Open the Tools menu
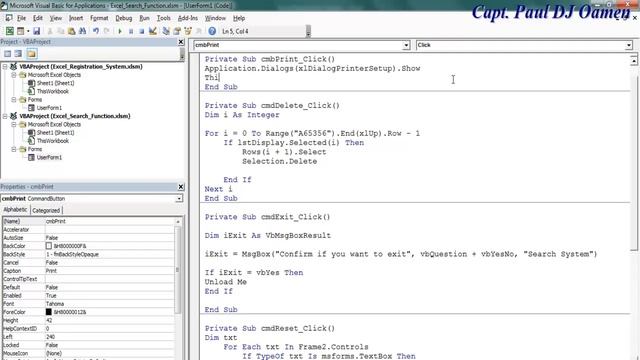Screen dimensions: 640x360 coord(163,18)
